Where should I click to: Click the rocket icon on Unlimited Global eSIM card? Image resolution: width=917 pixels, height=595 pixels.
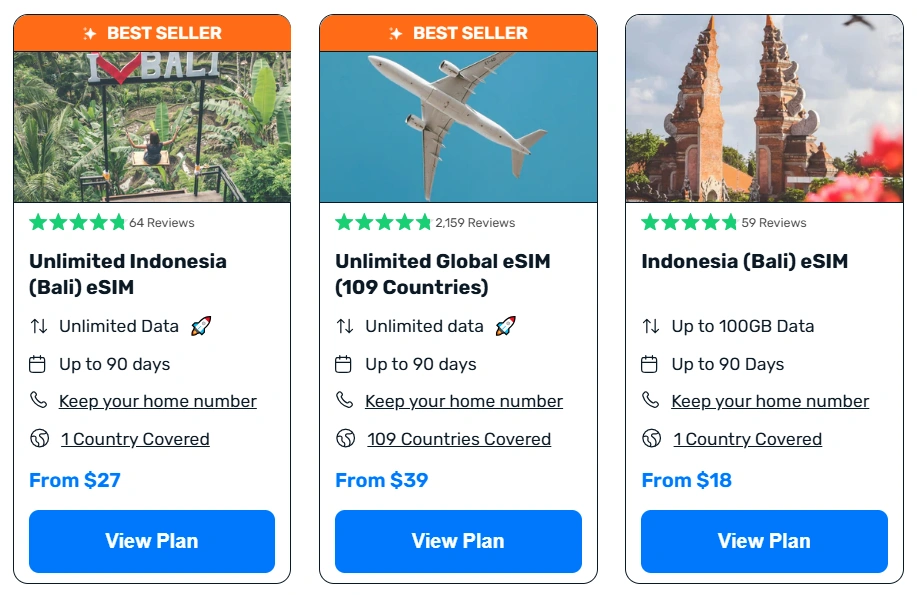(x=506, y=326)
